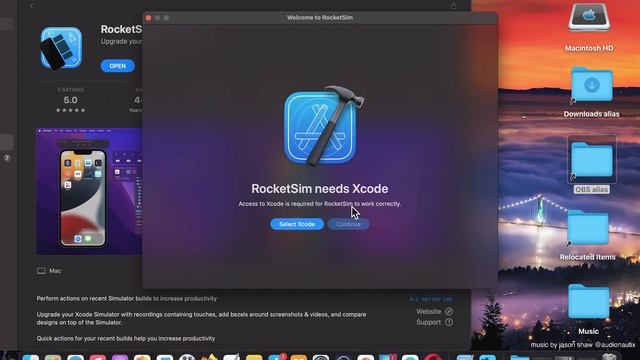Open RocketSim from the App Store page

tap(118, 66)
